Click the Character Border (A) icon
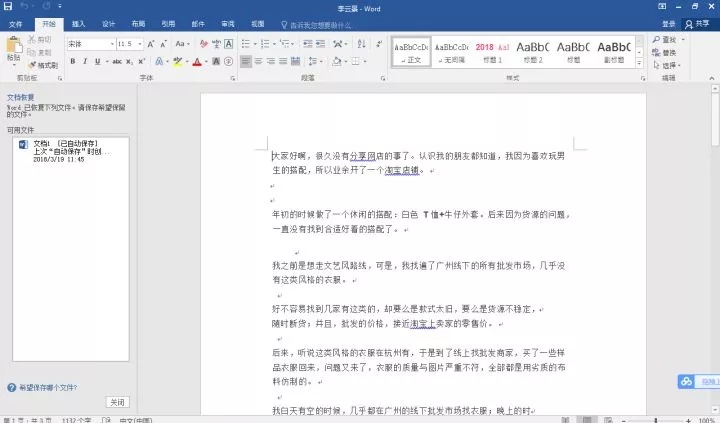The height and width of the screenshot is (423, 720). (229, 44)
